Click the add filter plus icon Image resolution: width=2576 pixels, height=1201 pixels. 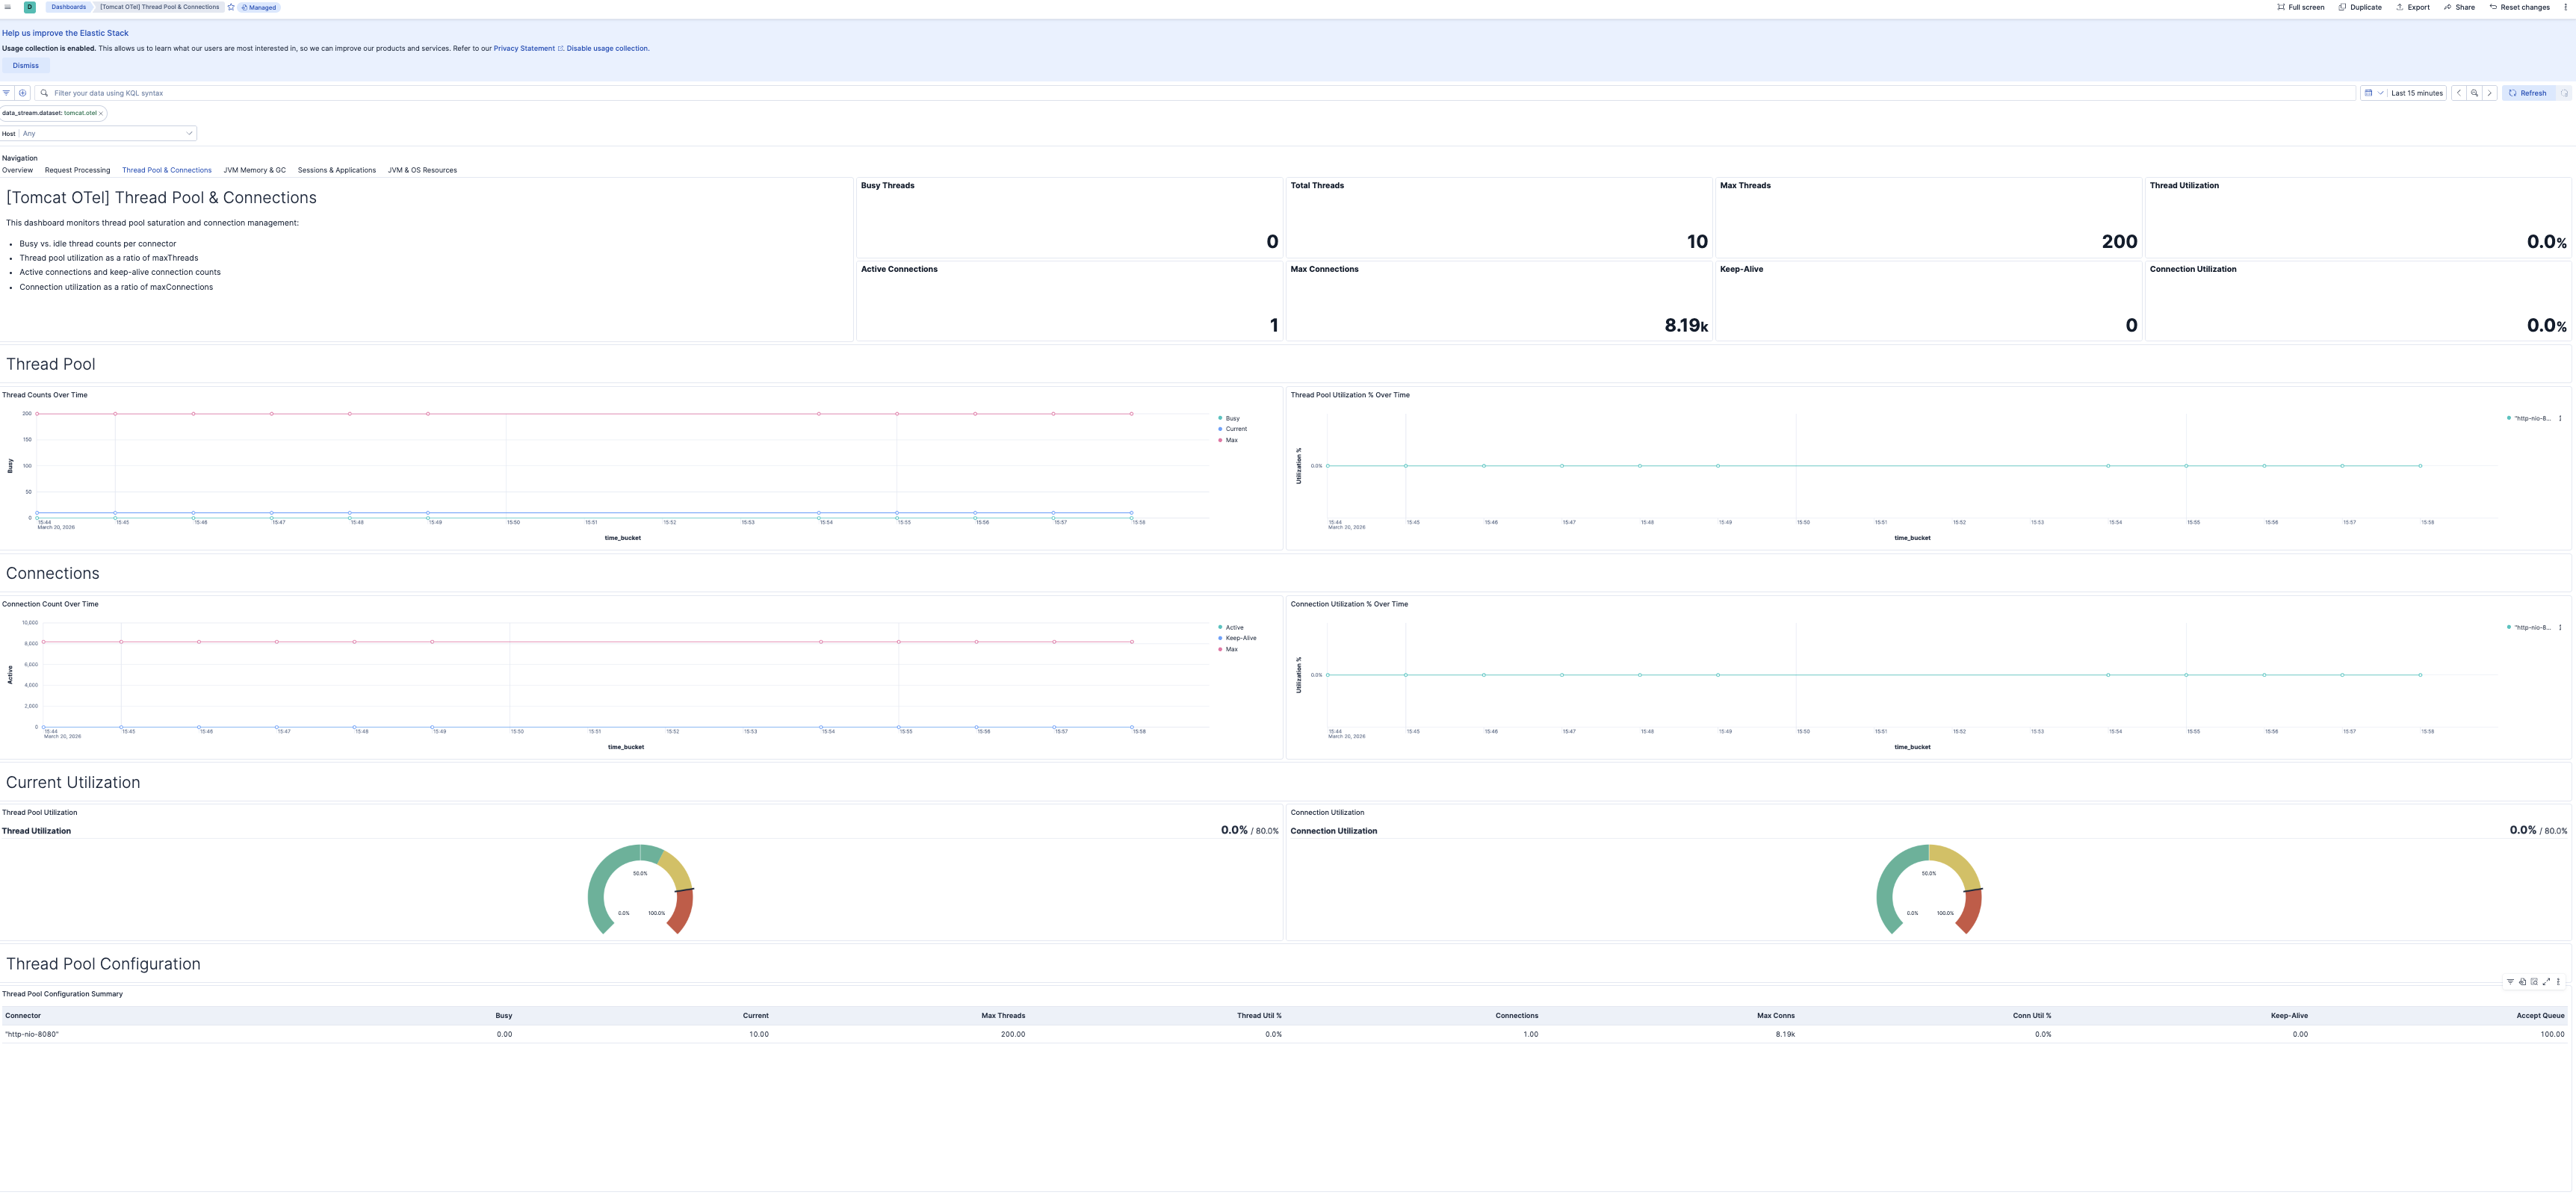22,93
